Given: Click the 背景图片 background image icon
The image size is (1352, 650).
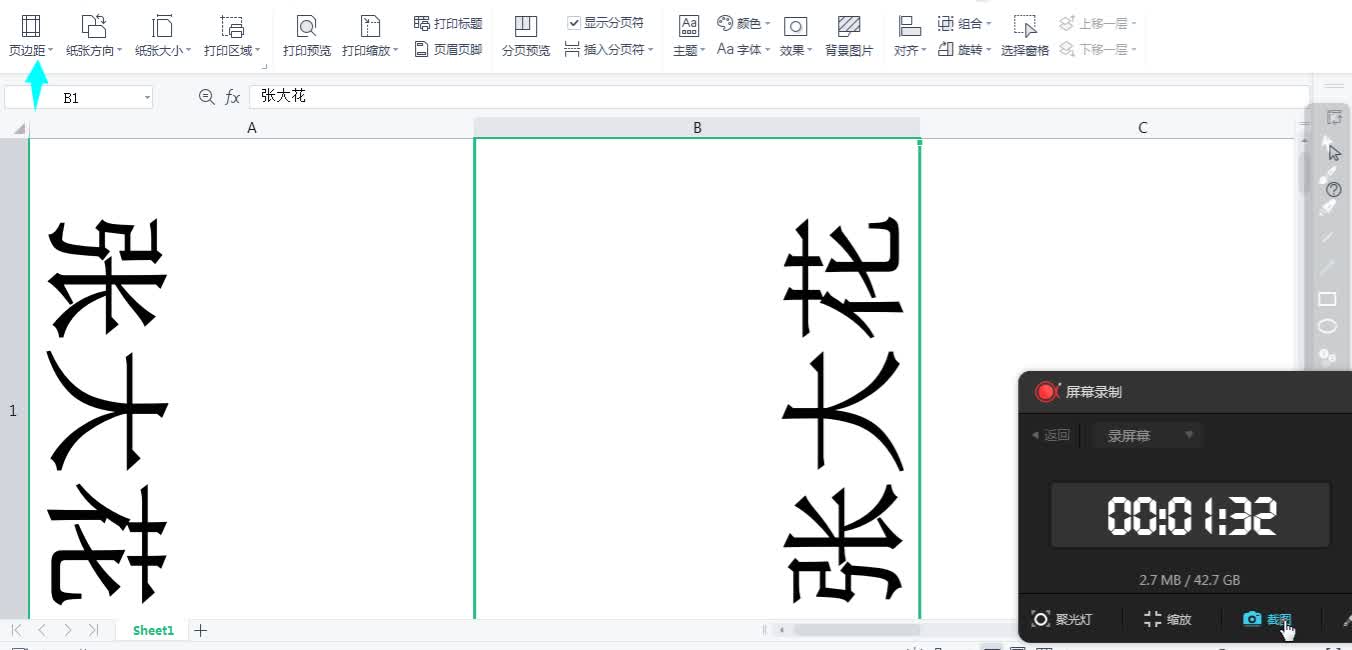Looking at the screenshot, I should tap(848, 35).
